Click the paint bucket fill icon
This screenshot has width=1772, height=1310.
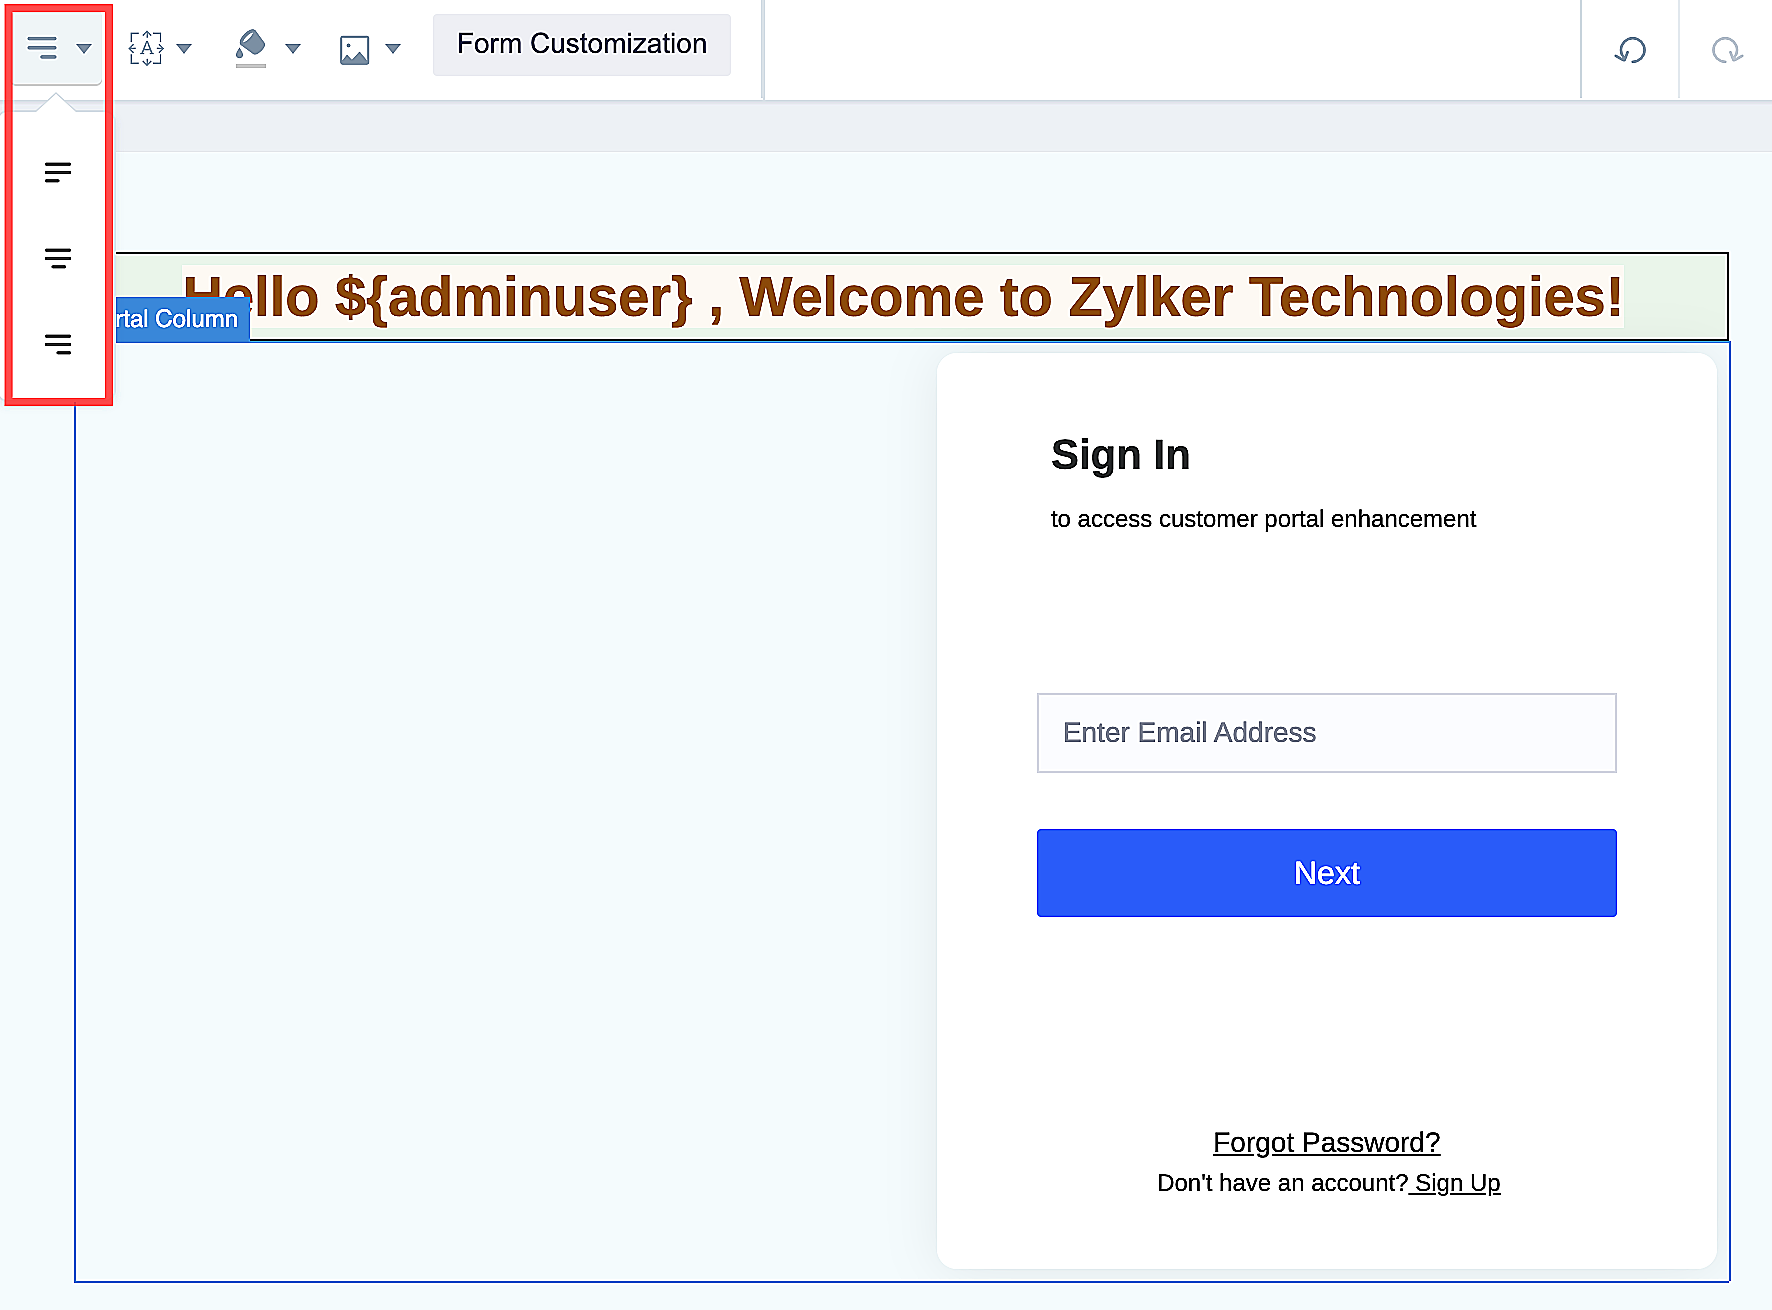[x=250, y=47]
